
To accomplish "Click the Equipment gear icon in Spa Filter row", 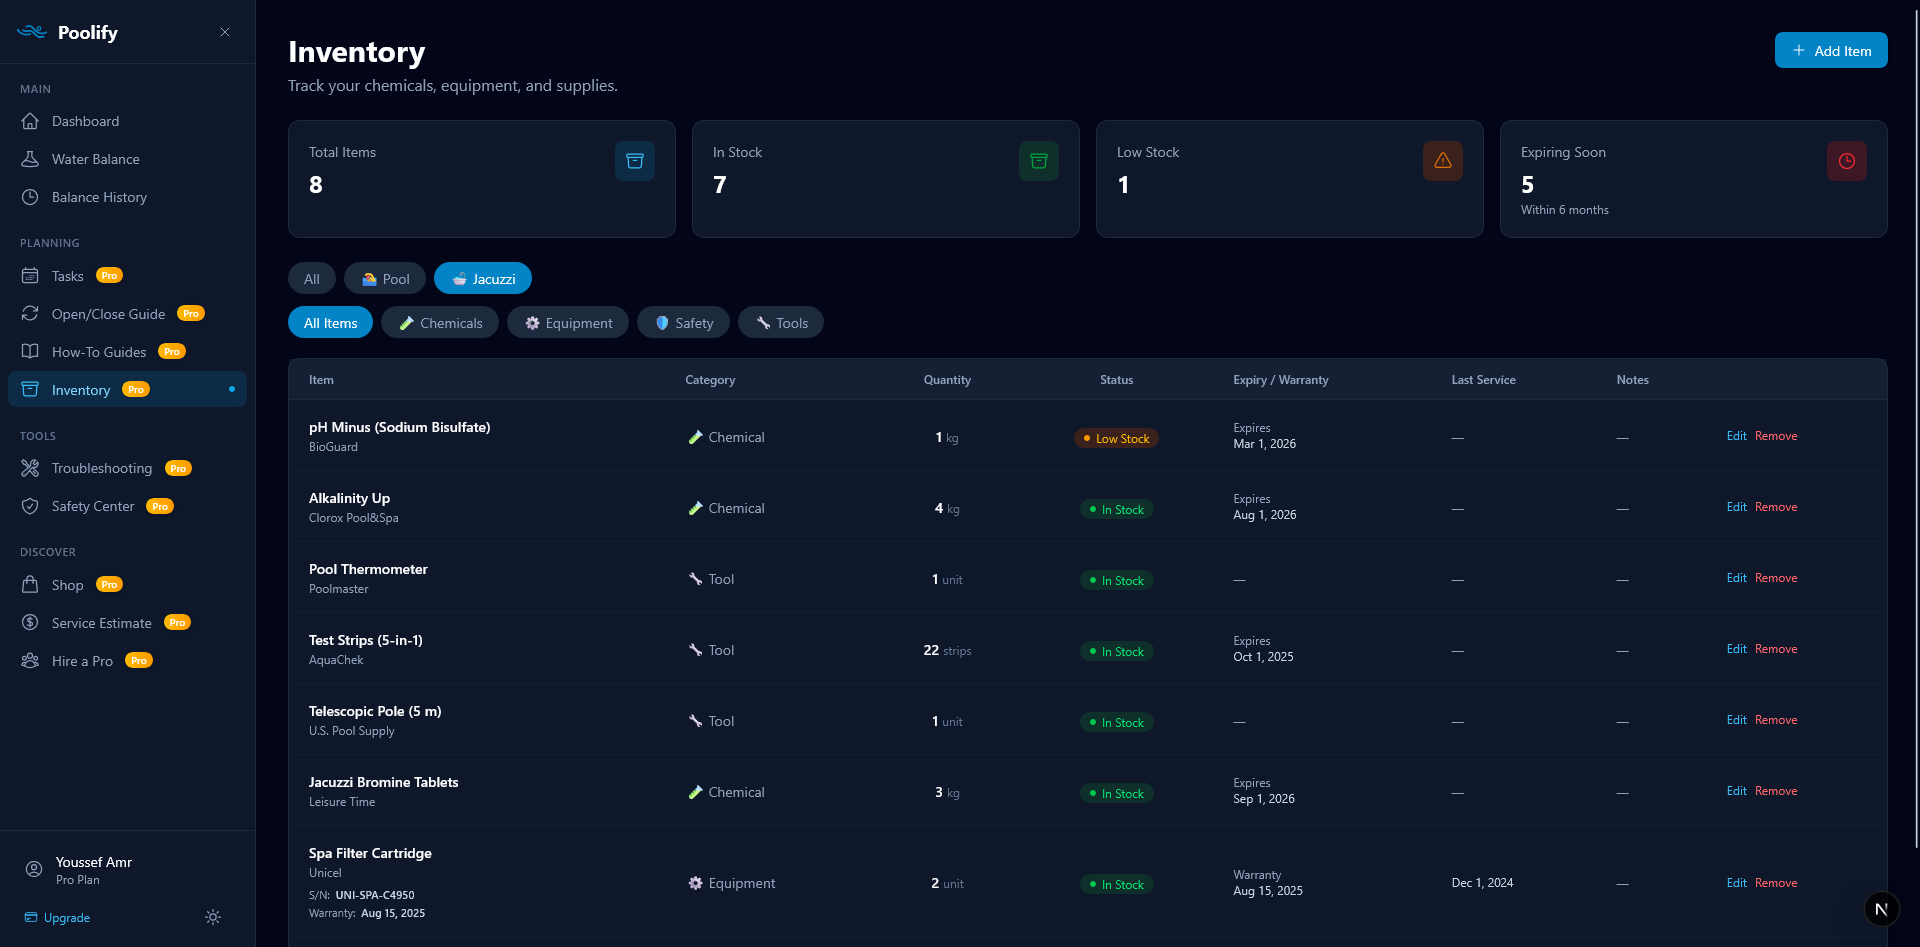I will [695, 883].
